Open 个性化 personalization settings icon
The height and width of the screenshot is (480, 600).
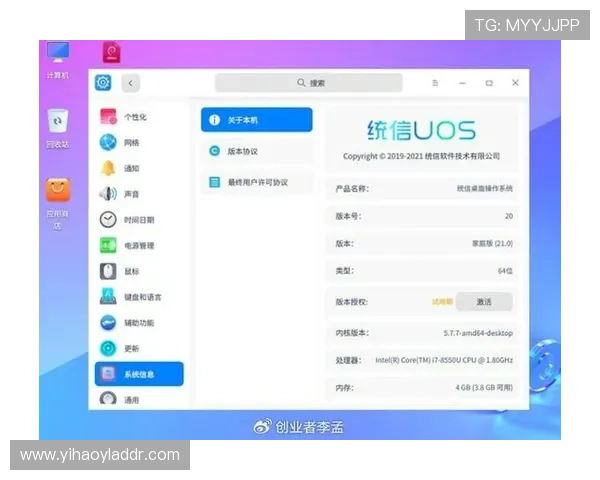(108, 117)
